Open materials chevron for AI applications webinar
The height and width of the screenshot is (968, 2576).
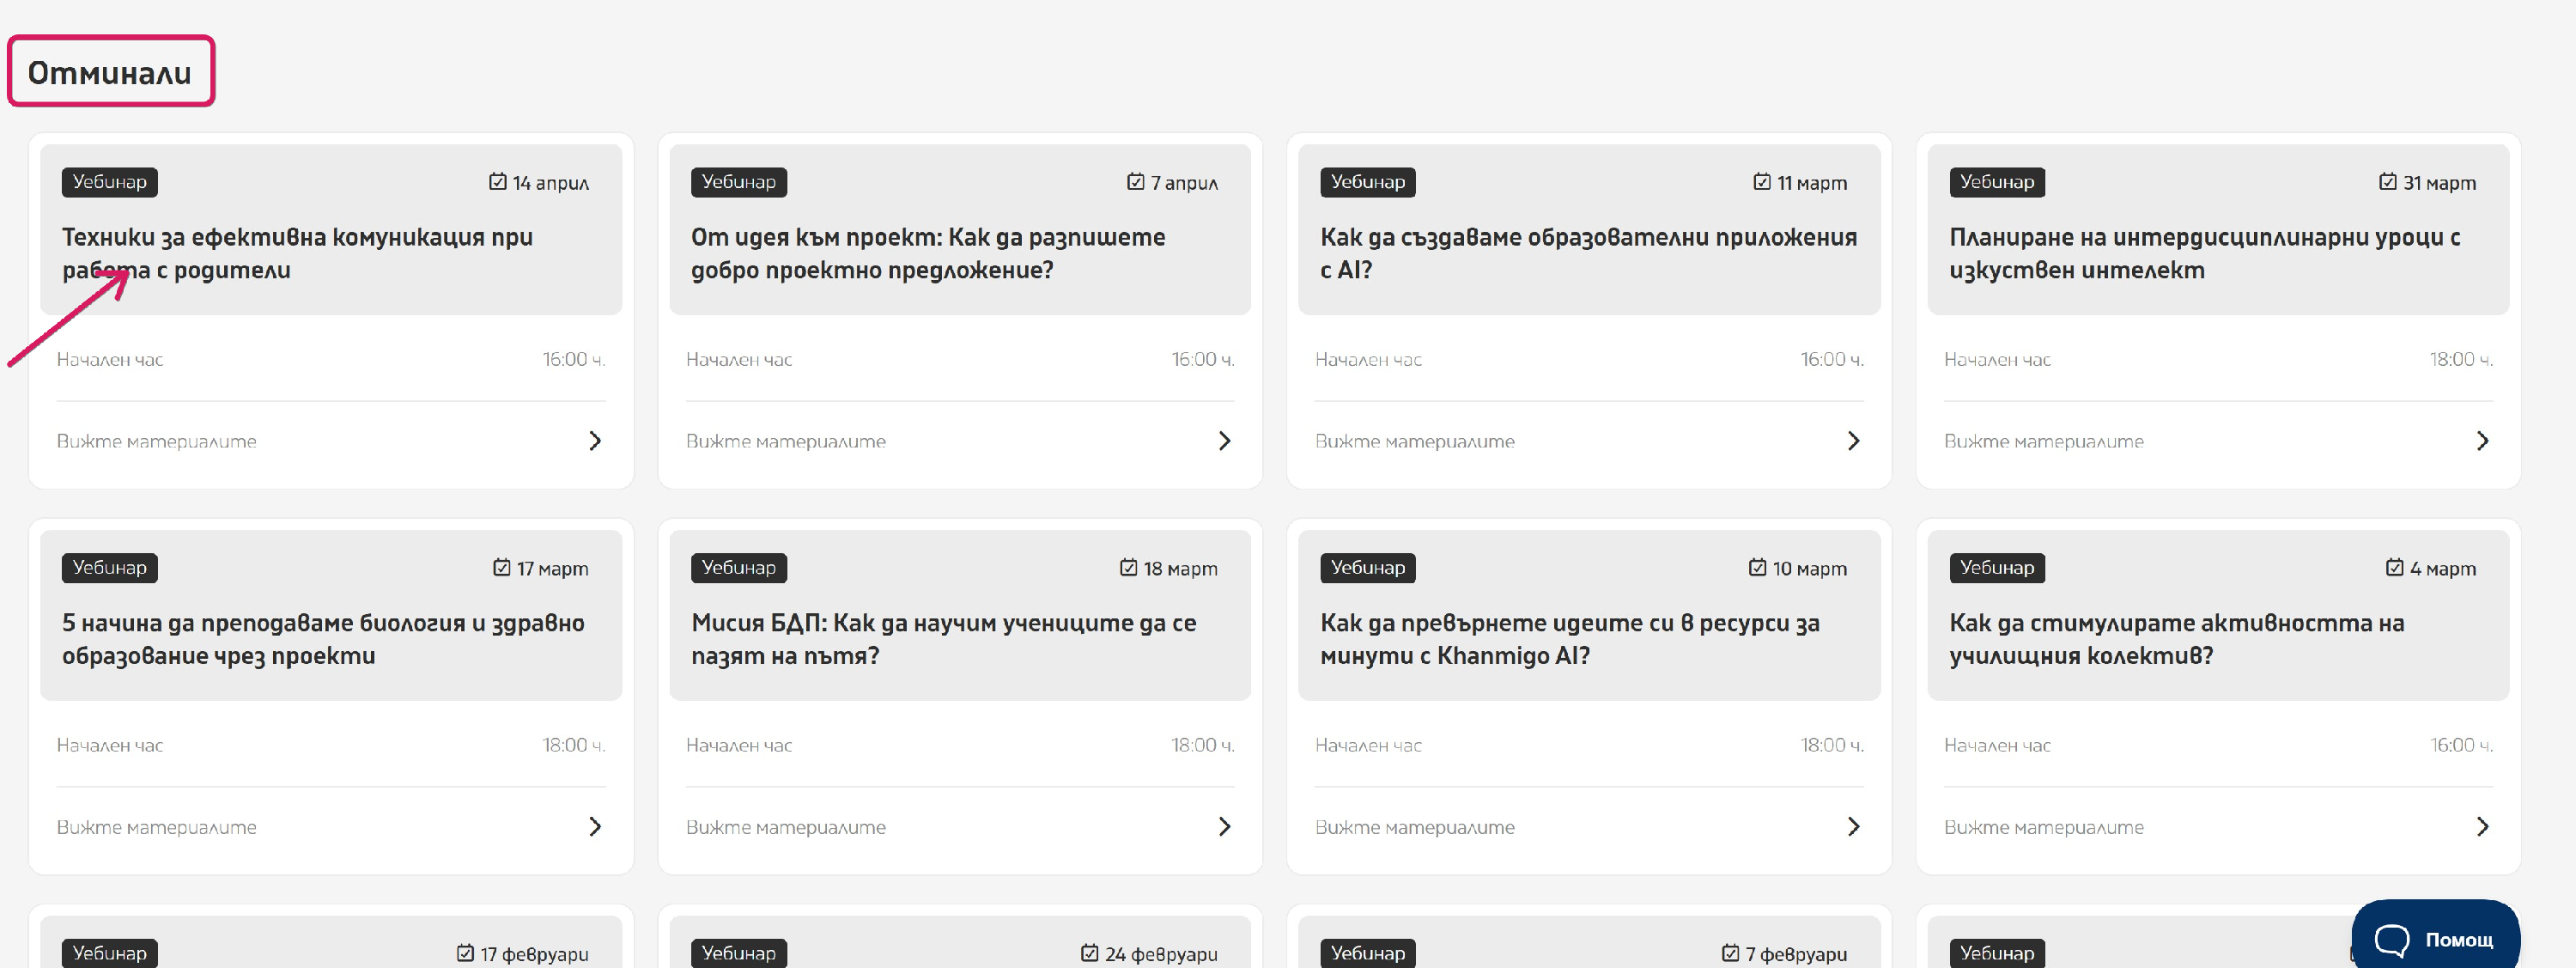[1853, 441]
